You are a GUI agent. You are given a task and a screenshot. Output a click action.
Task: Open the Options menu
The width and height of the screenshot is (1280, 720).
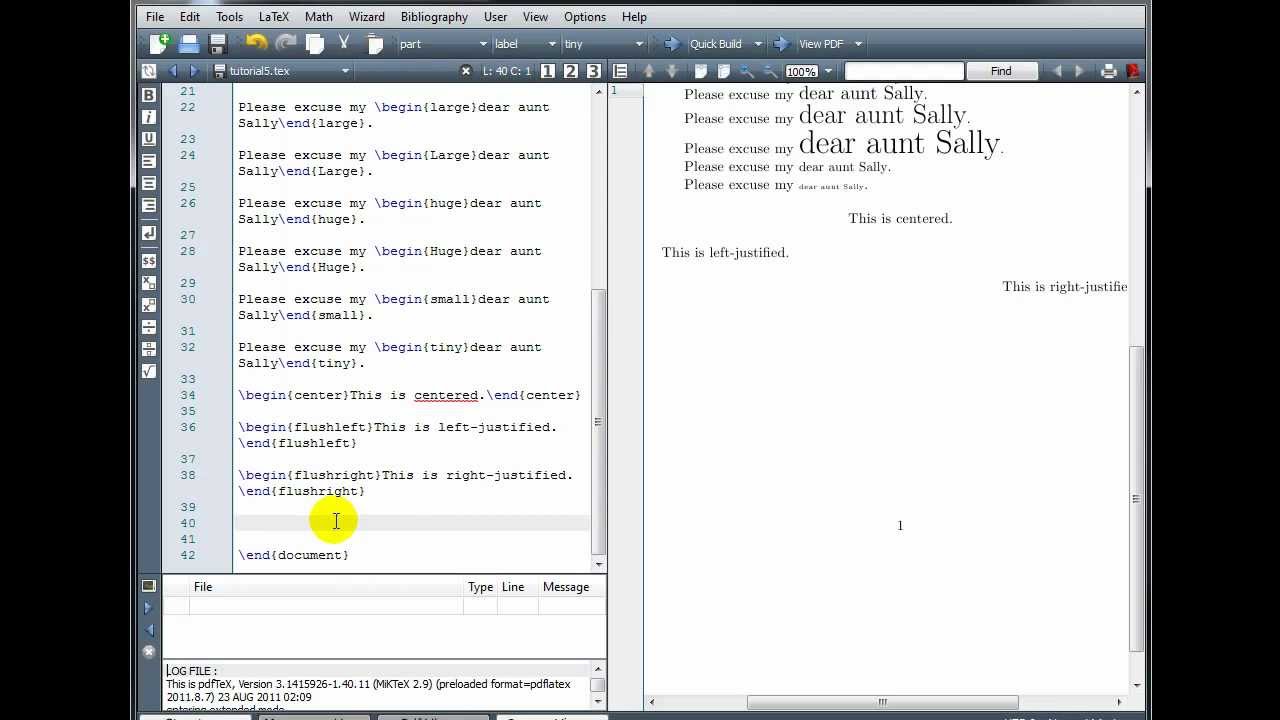pos(585,17)
